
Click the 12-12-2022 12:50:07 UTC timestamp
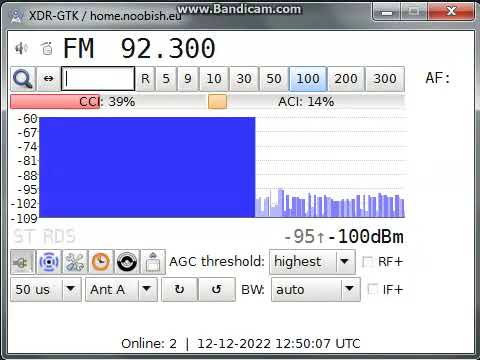[x=279, y=344]
